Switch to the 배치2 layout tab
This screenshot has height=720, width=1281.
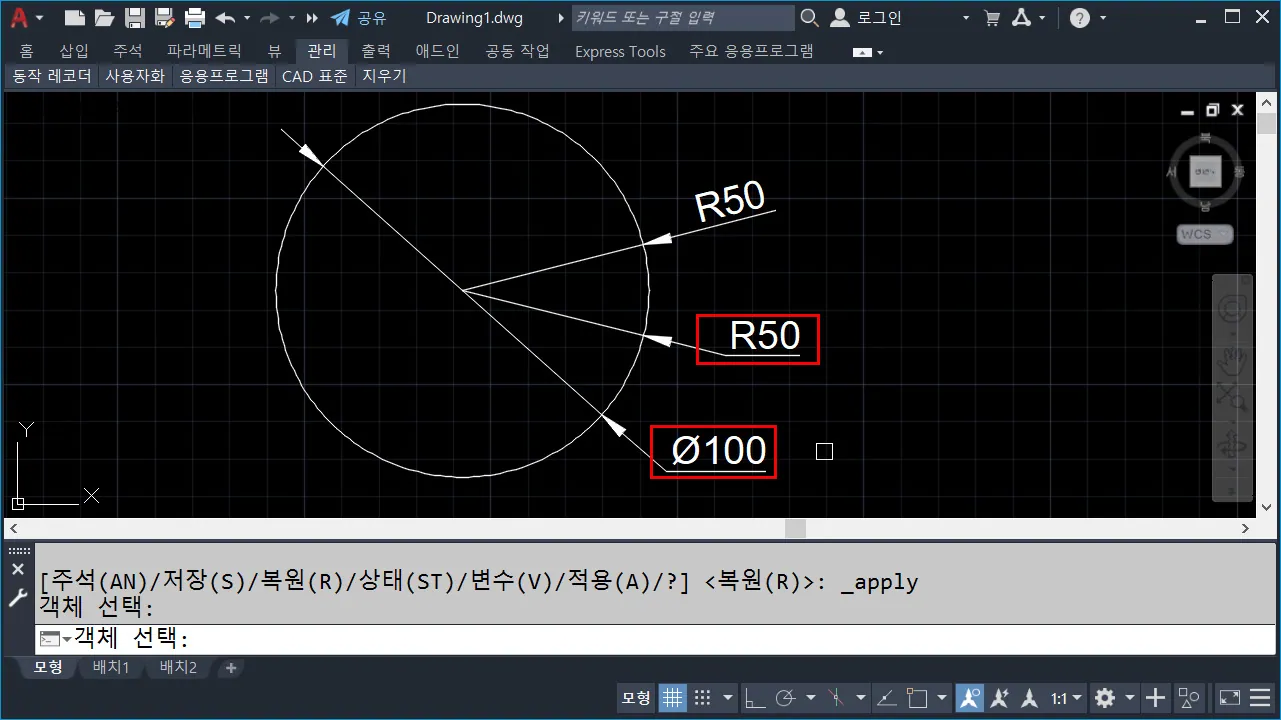coord(178,668)
